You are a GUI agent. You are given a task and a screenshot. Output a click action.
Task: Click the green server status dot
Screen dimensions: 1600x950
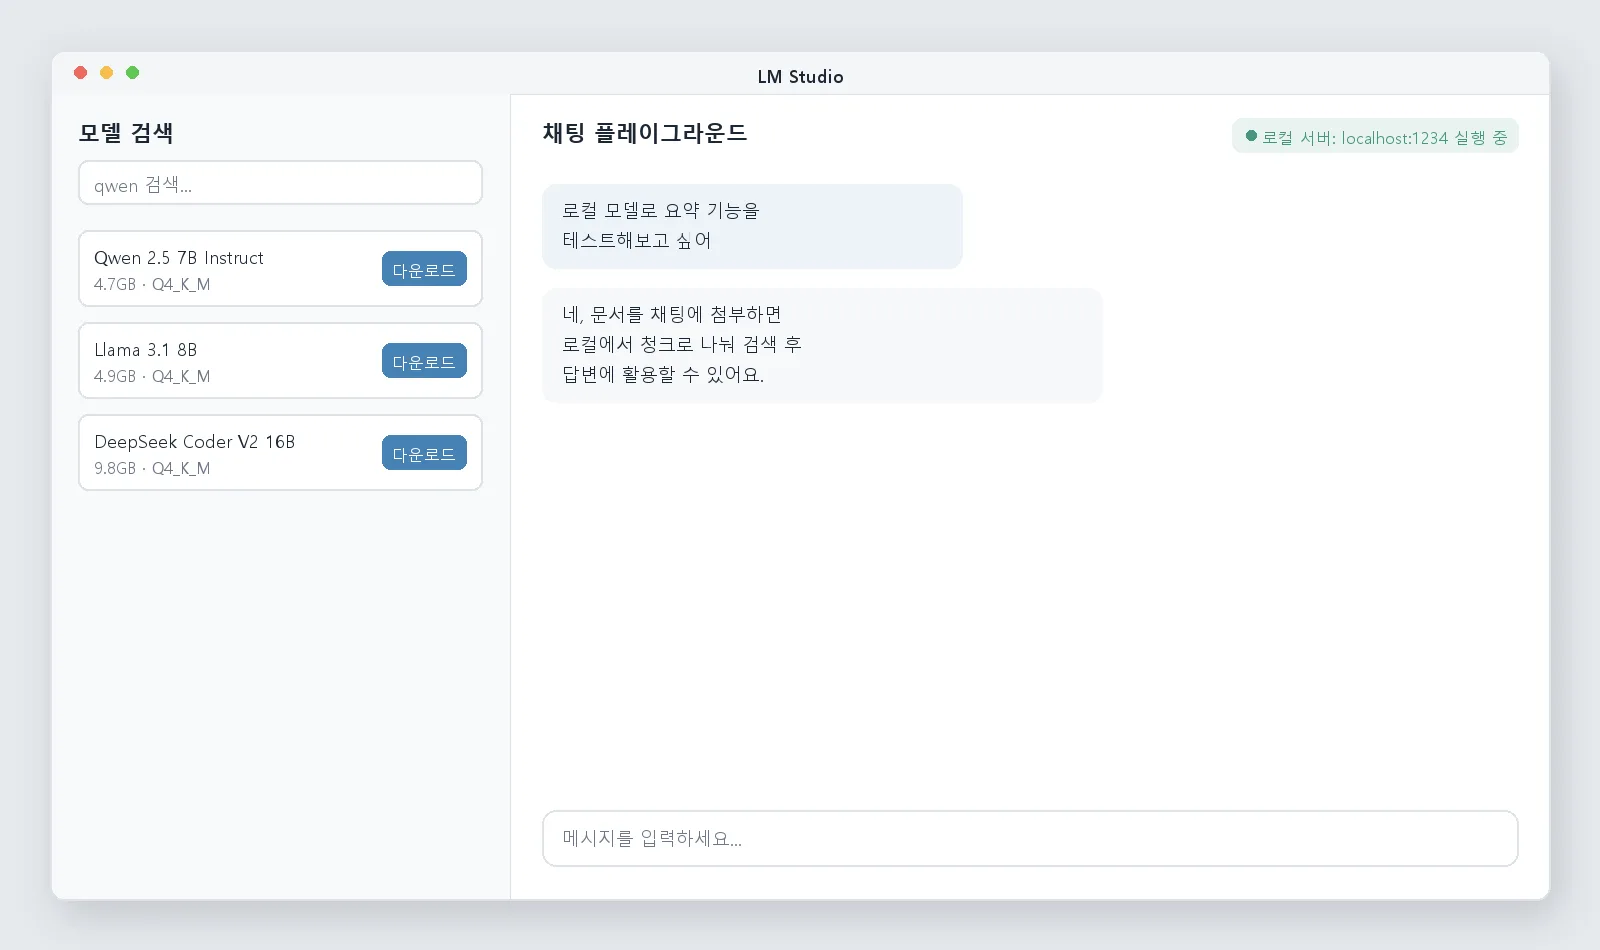tap(1251, 136)
